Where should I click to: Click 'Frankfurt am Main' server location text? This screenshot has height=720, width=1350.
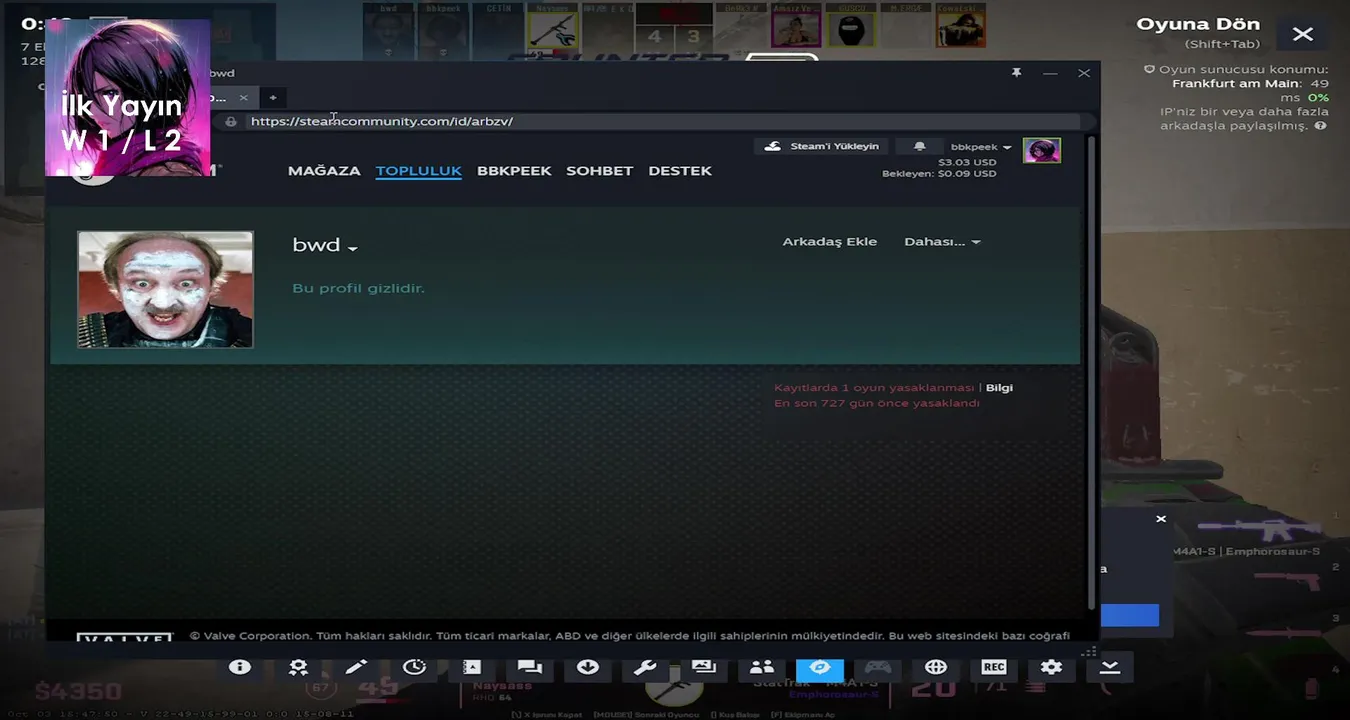1236,84
